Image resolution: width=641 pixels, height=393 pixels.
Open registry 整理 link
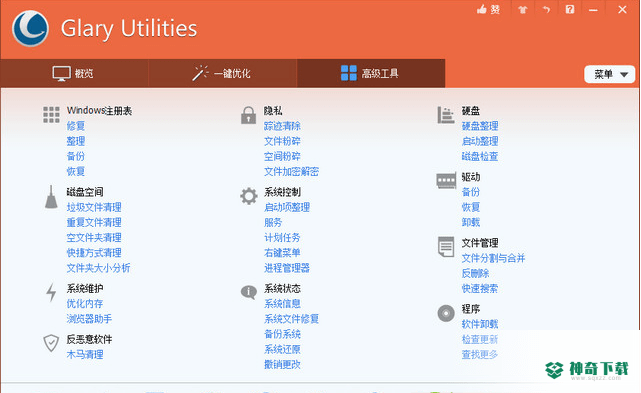tap(76, 141)
